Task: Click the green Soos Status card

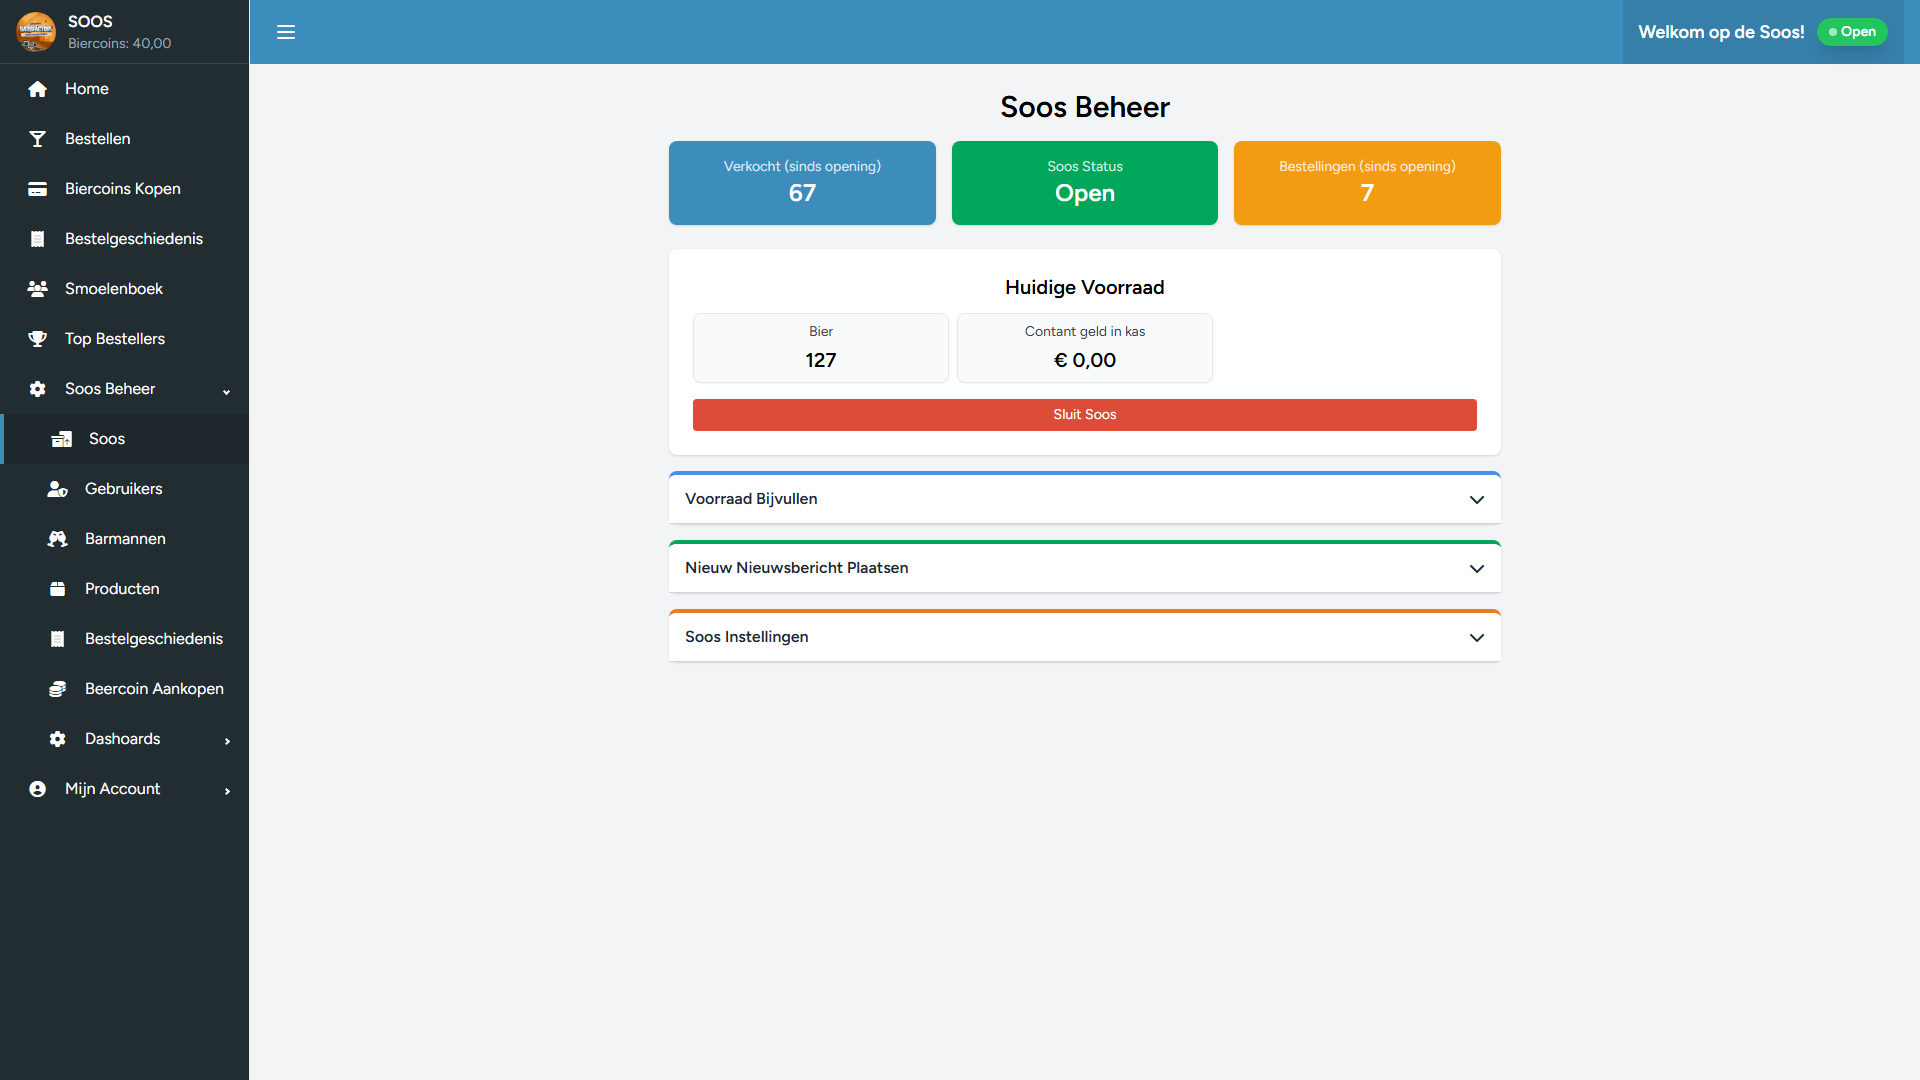Action: [1084, 183]
